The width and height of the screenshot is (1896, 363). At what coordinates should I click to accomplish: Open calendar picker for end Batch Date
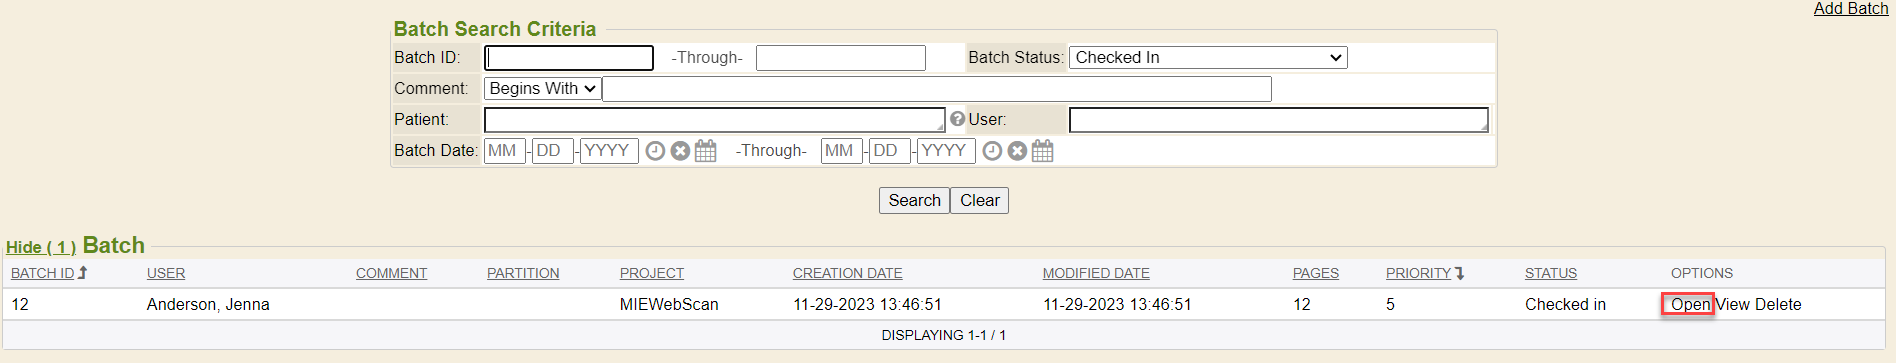tap(1043, 151)
